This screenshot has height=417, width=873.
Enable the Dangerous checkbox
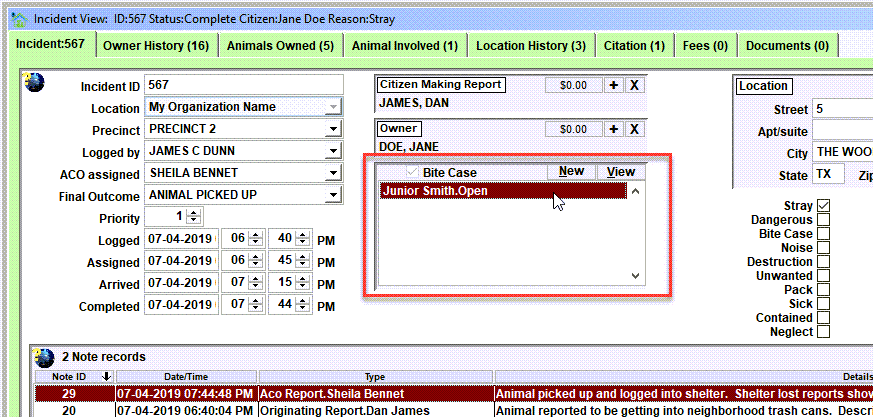[x=823, y=220]
